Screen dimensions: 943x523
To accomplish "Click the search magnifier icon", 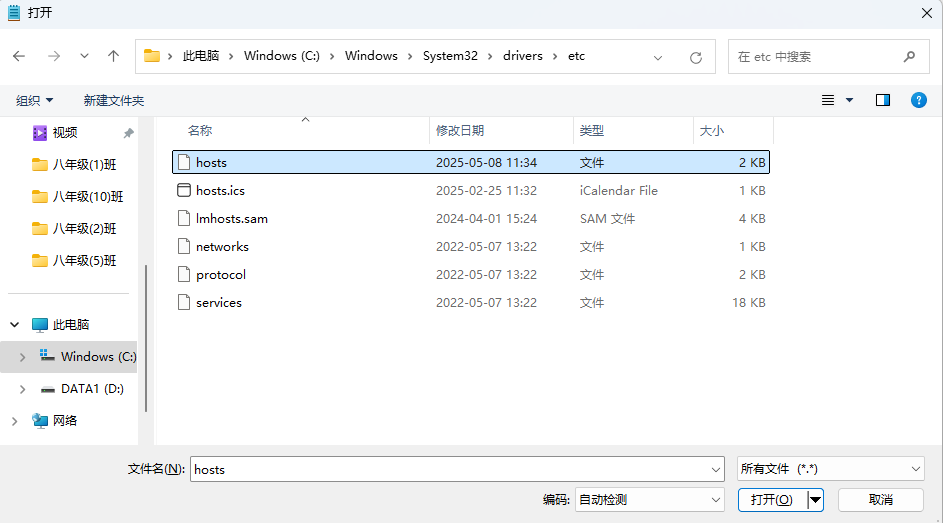I will click(909, 57).
